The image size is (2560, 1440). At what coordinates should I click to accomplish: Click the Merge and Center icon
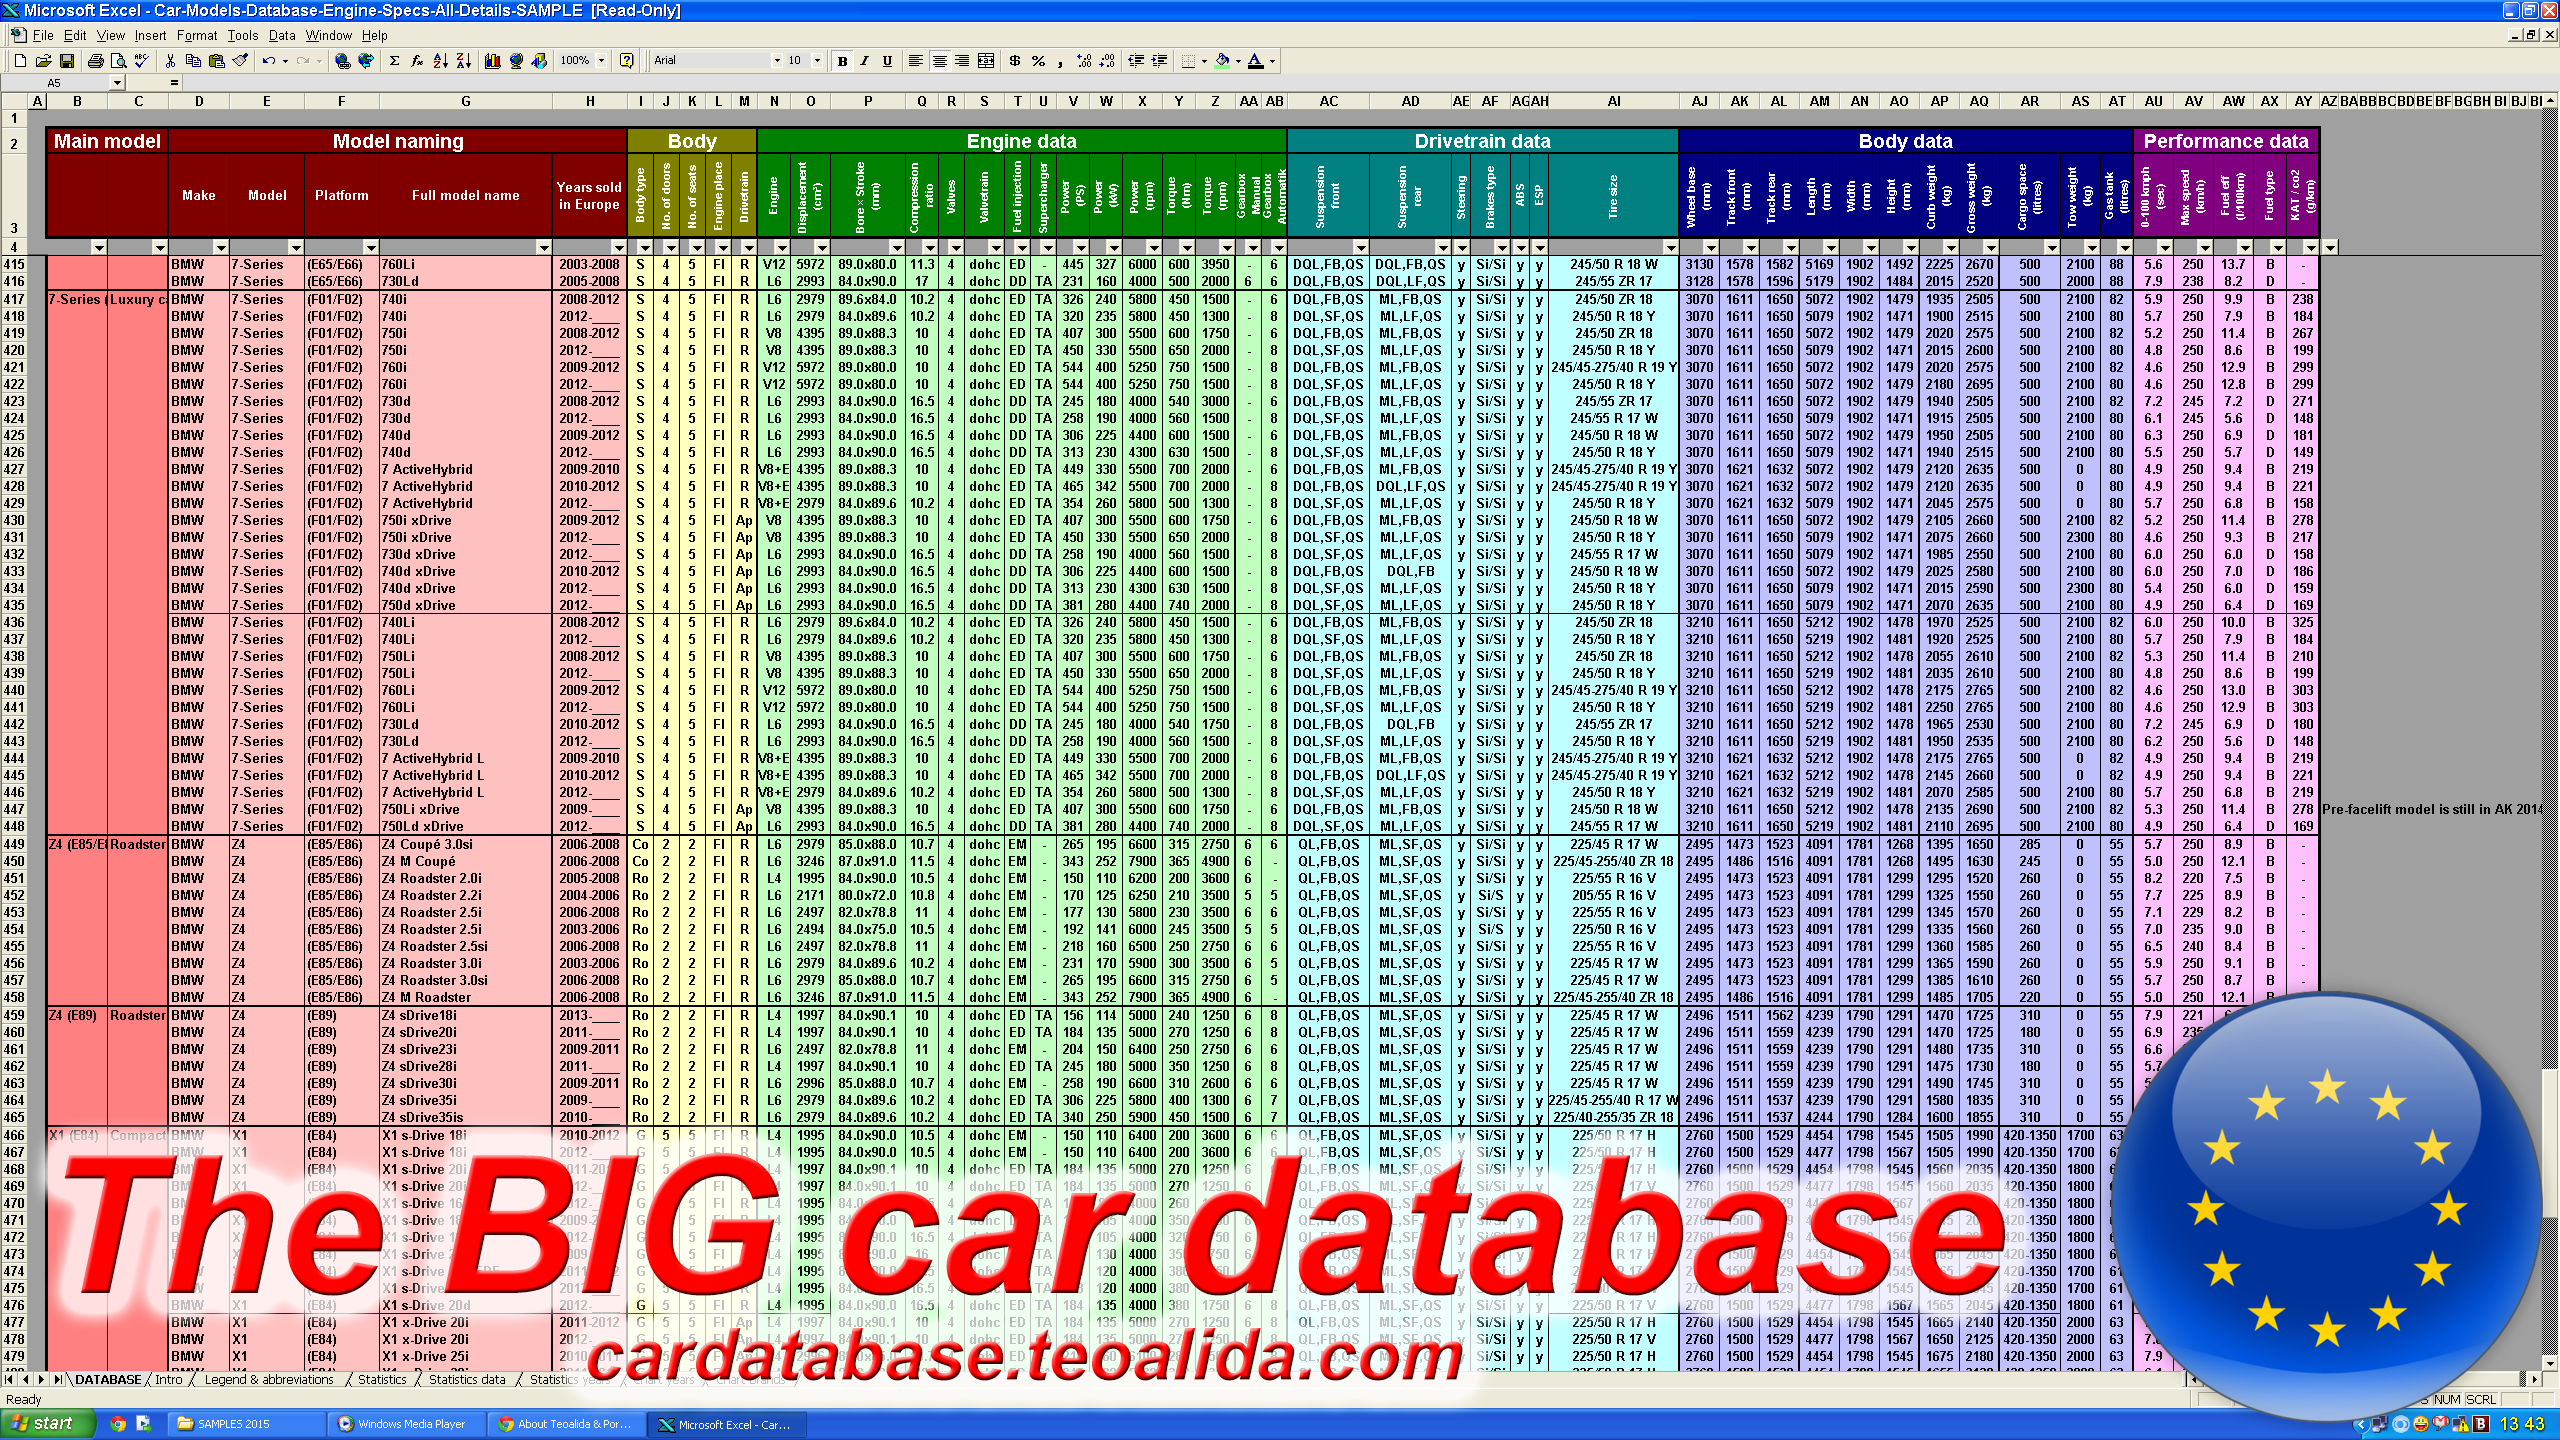click(985, 61)
